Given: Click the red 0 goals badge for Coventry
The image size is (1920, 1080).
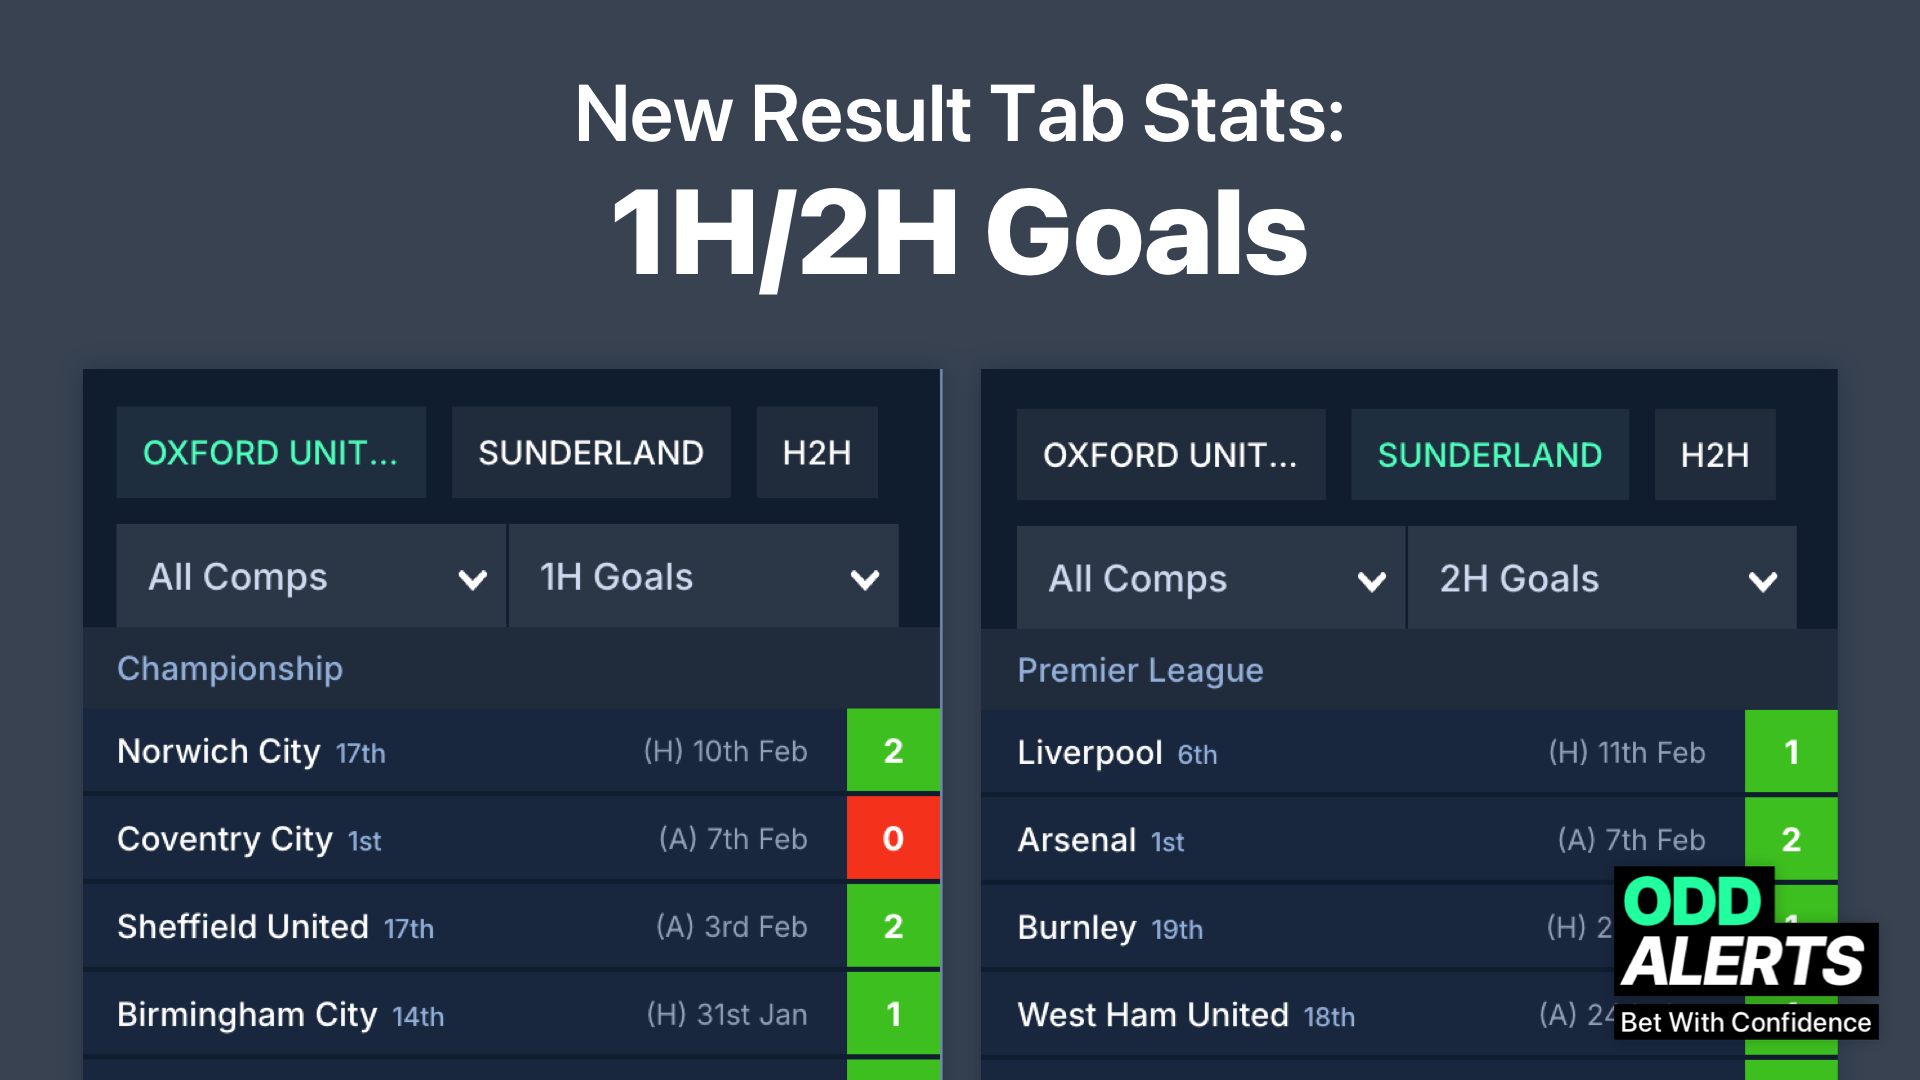Looking at the screenshot, I should (x=893, y=839).
